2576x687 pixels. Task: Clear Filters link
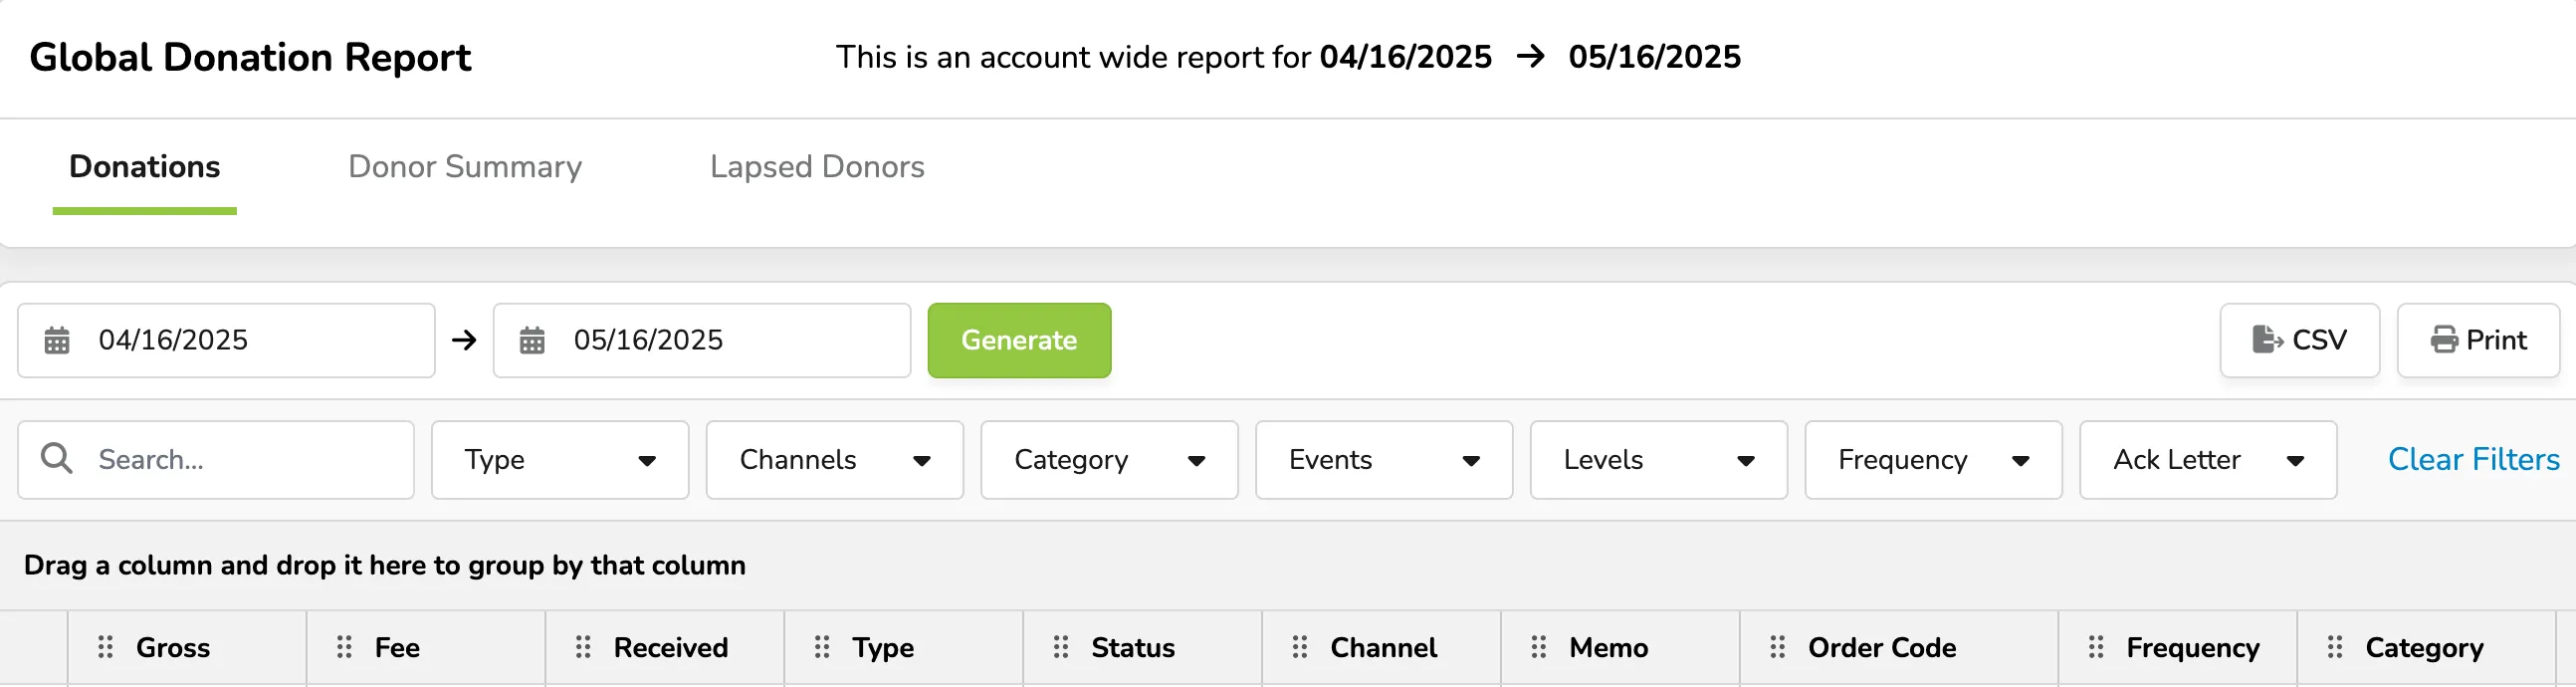[x=2473, y=460]
